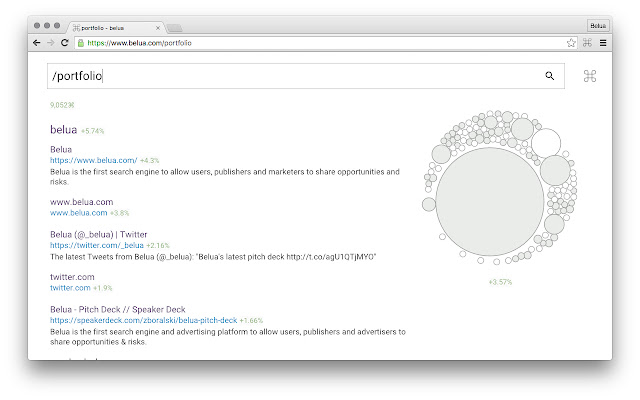Open the Belua - Pitch Deck result

pyautogui.click(x=118, y=309)
